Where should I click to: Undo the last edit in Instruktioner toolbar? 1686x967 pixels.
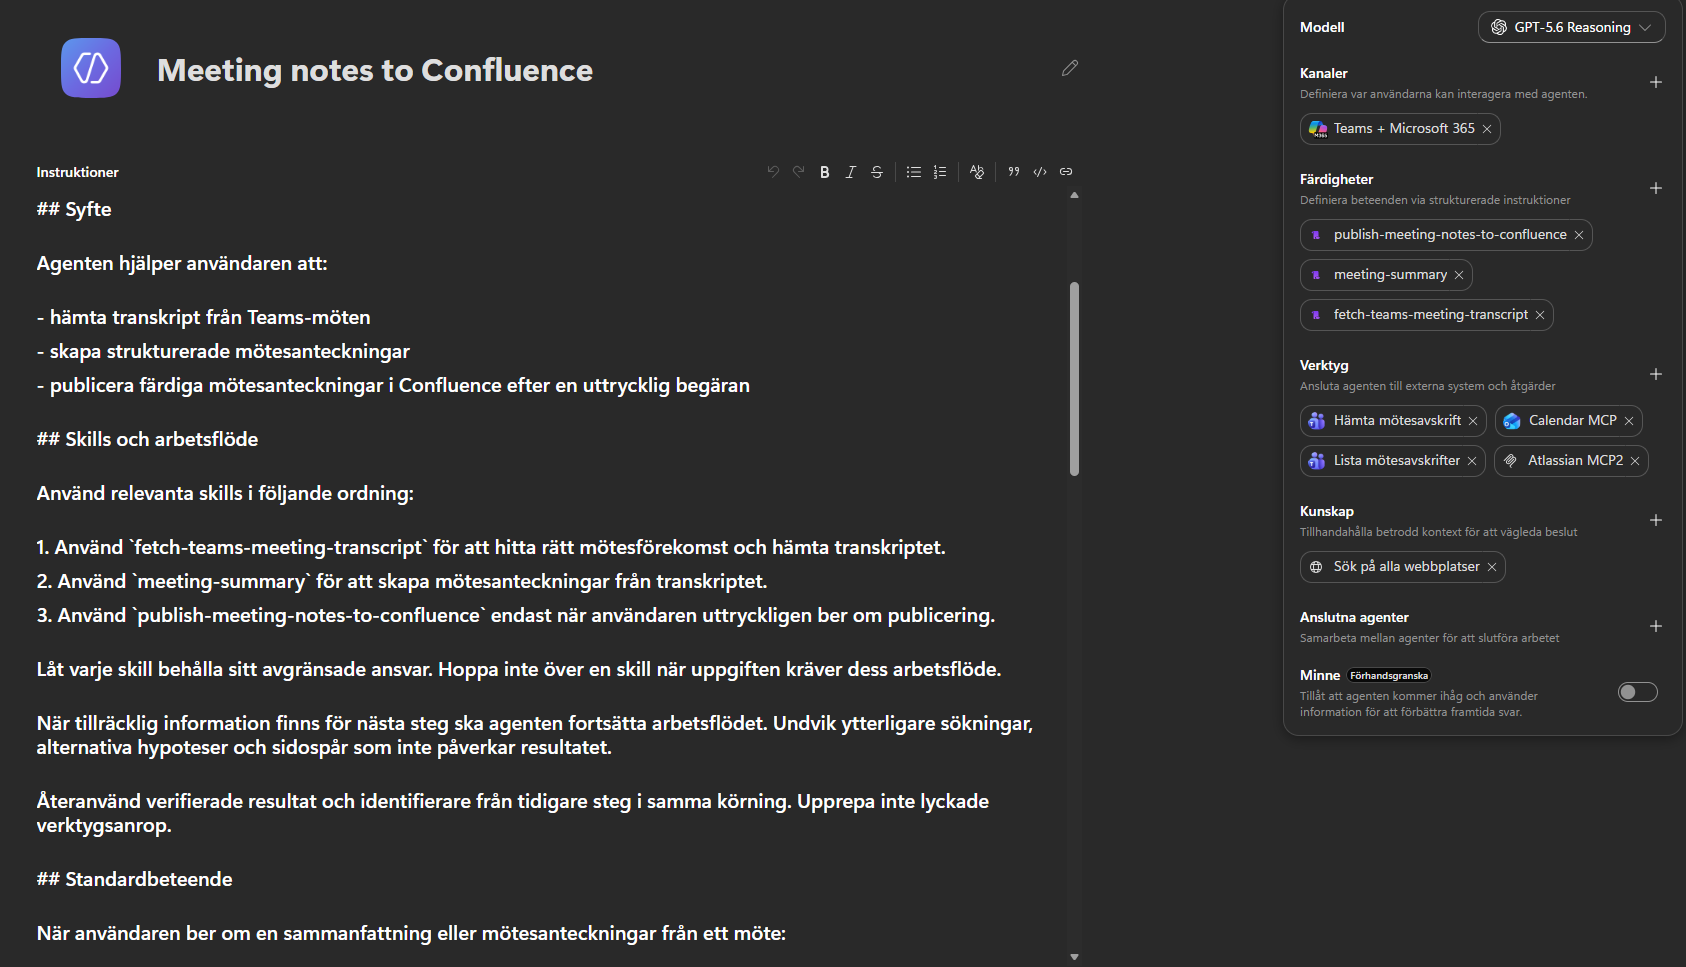[773, 172]
